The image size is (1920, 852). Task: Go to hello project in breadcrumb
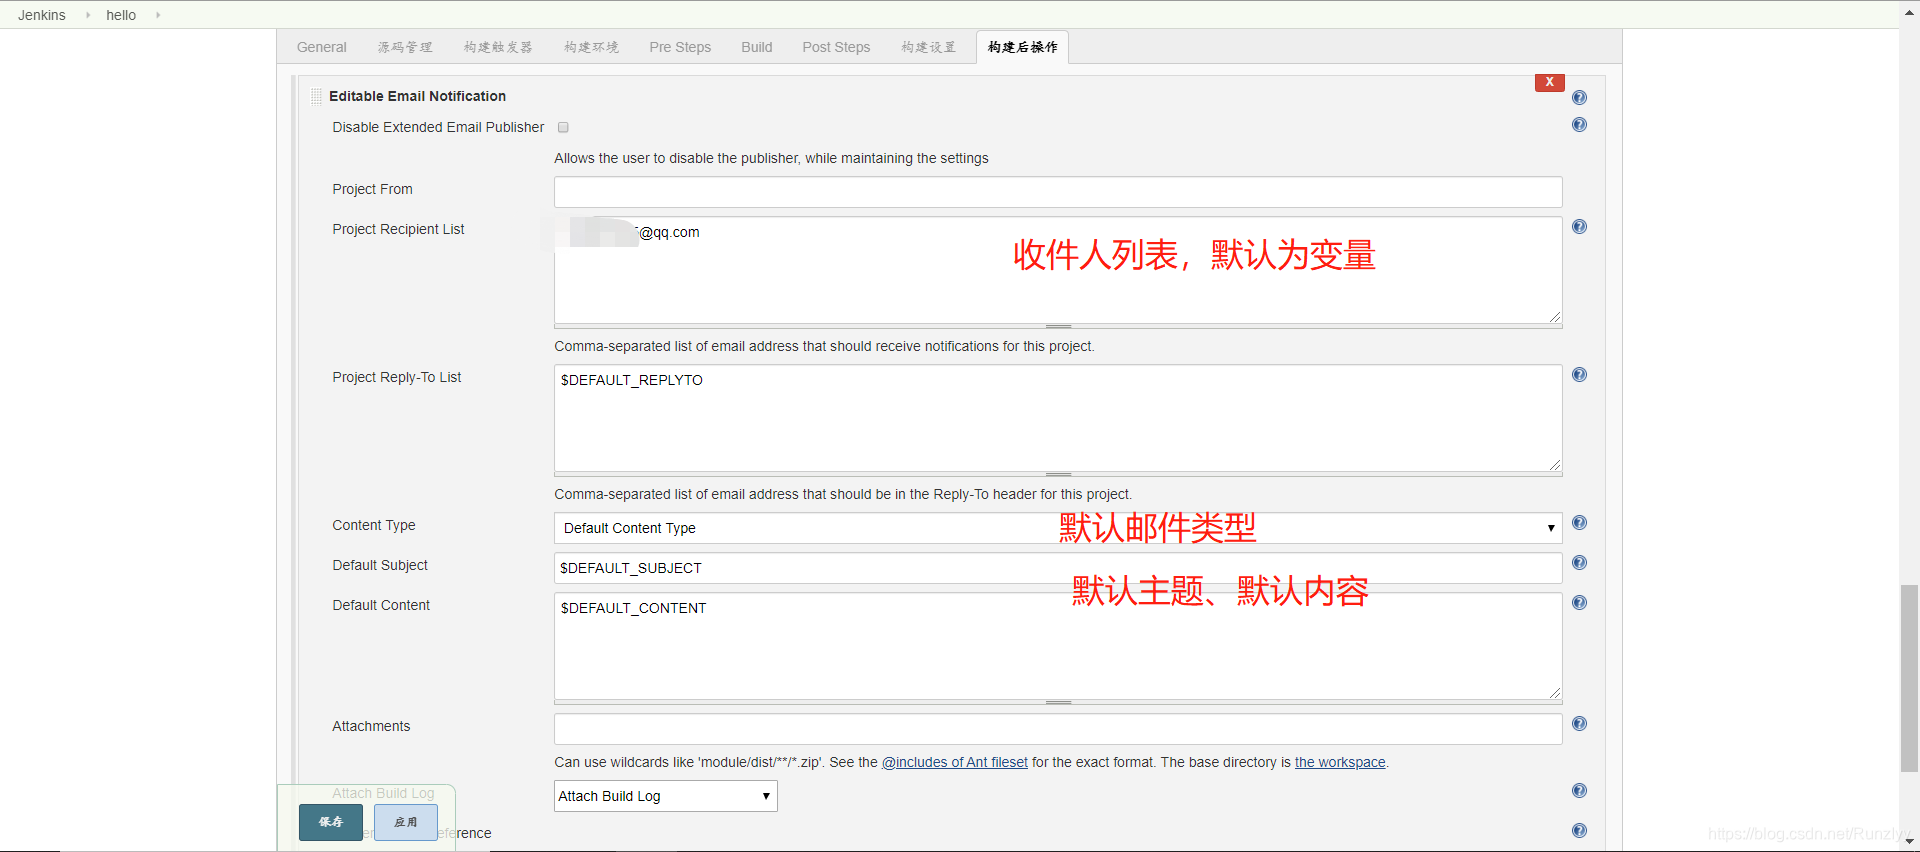coord(121,15)
